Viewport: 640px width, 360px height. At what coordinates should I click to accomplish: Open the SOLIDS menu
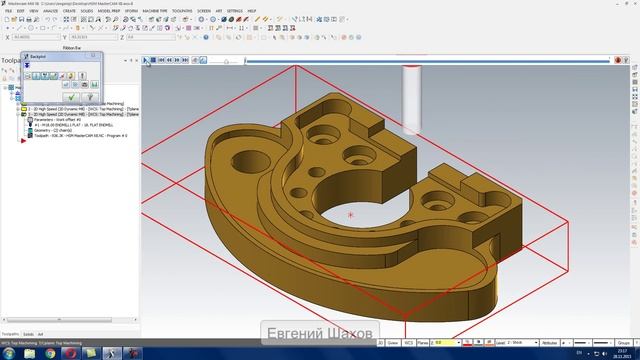[x=87, y=11]
